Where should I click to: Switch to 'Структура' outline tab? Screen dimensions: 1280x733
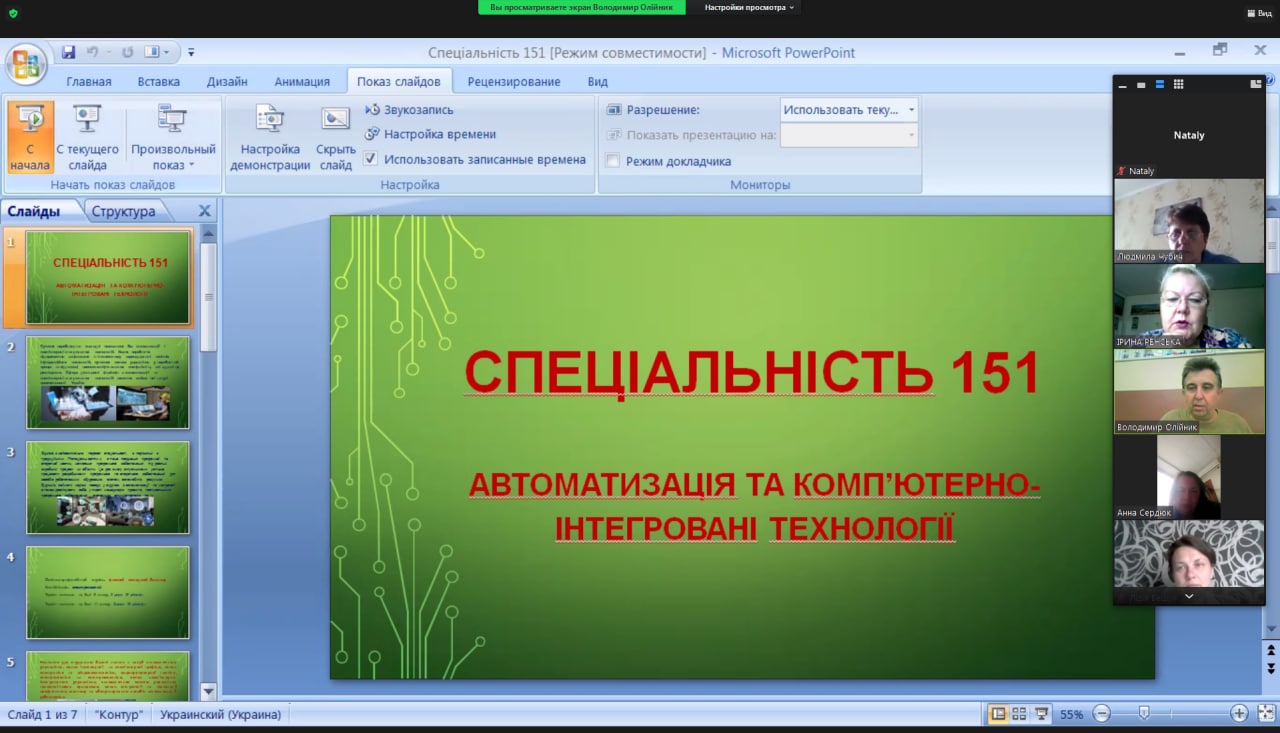tap(123, 211)
